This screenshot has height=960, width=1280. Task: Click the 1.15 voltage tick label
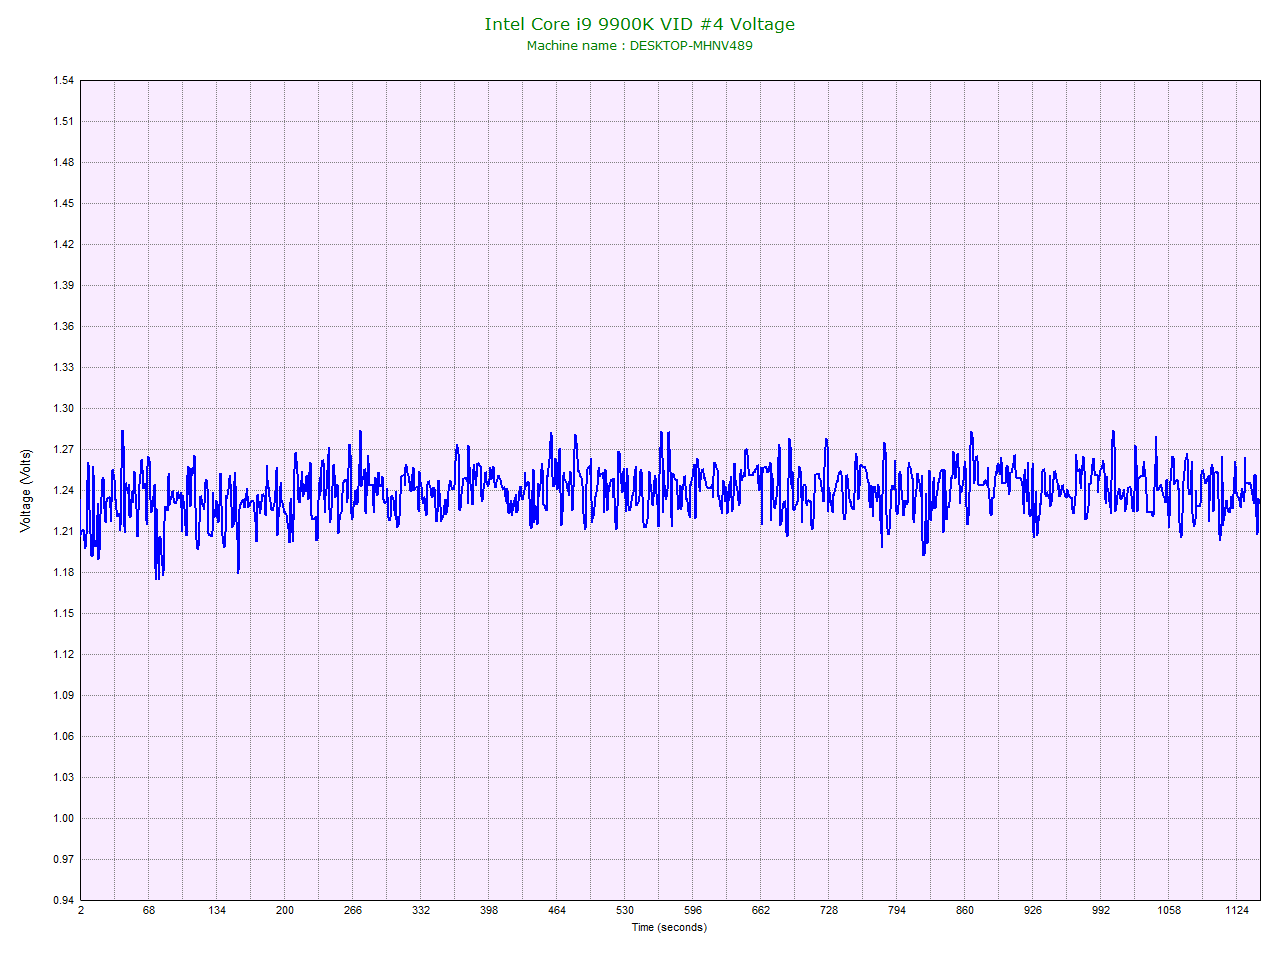(64, 614)
